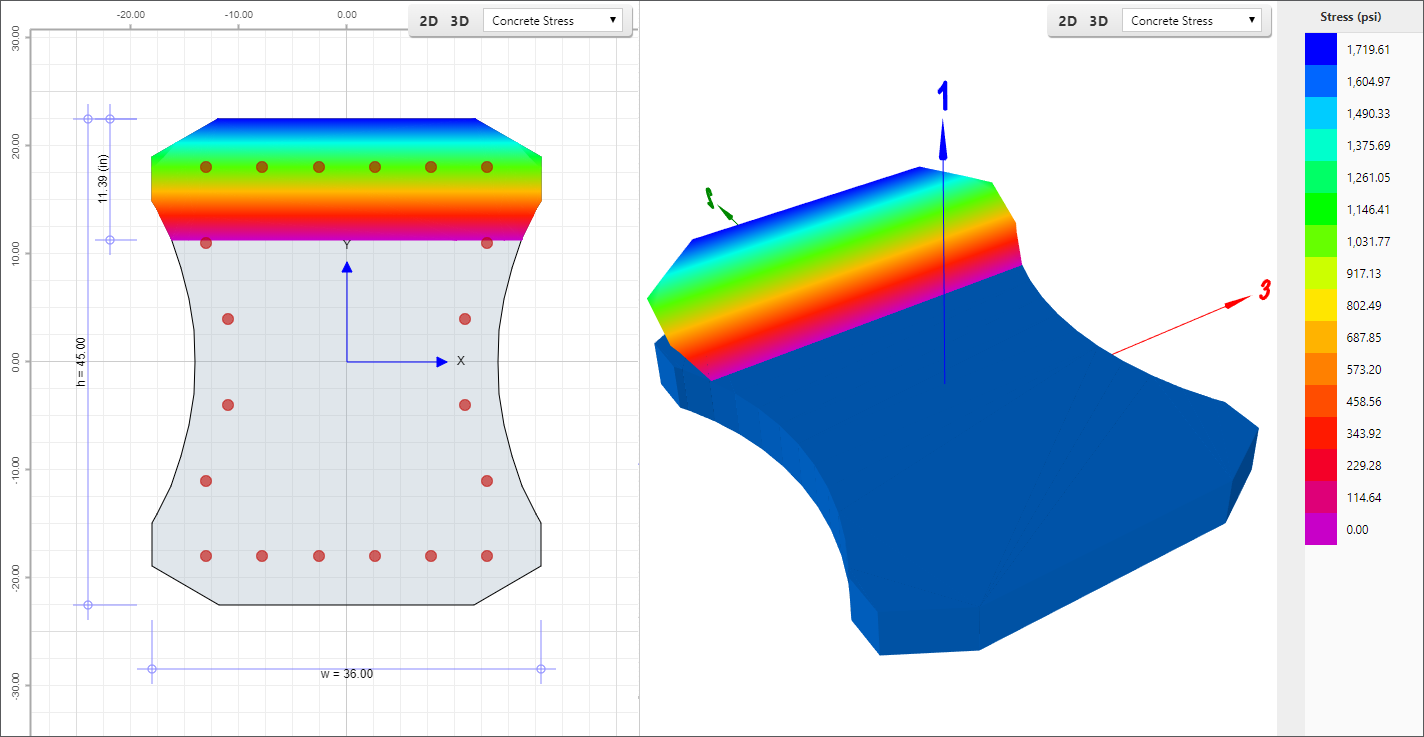Click the 687.85 legend value
Screen dimensions: 1424x737
click(x=1363, y=337)
